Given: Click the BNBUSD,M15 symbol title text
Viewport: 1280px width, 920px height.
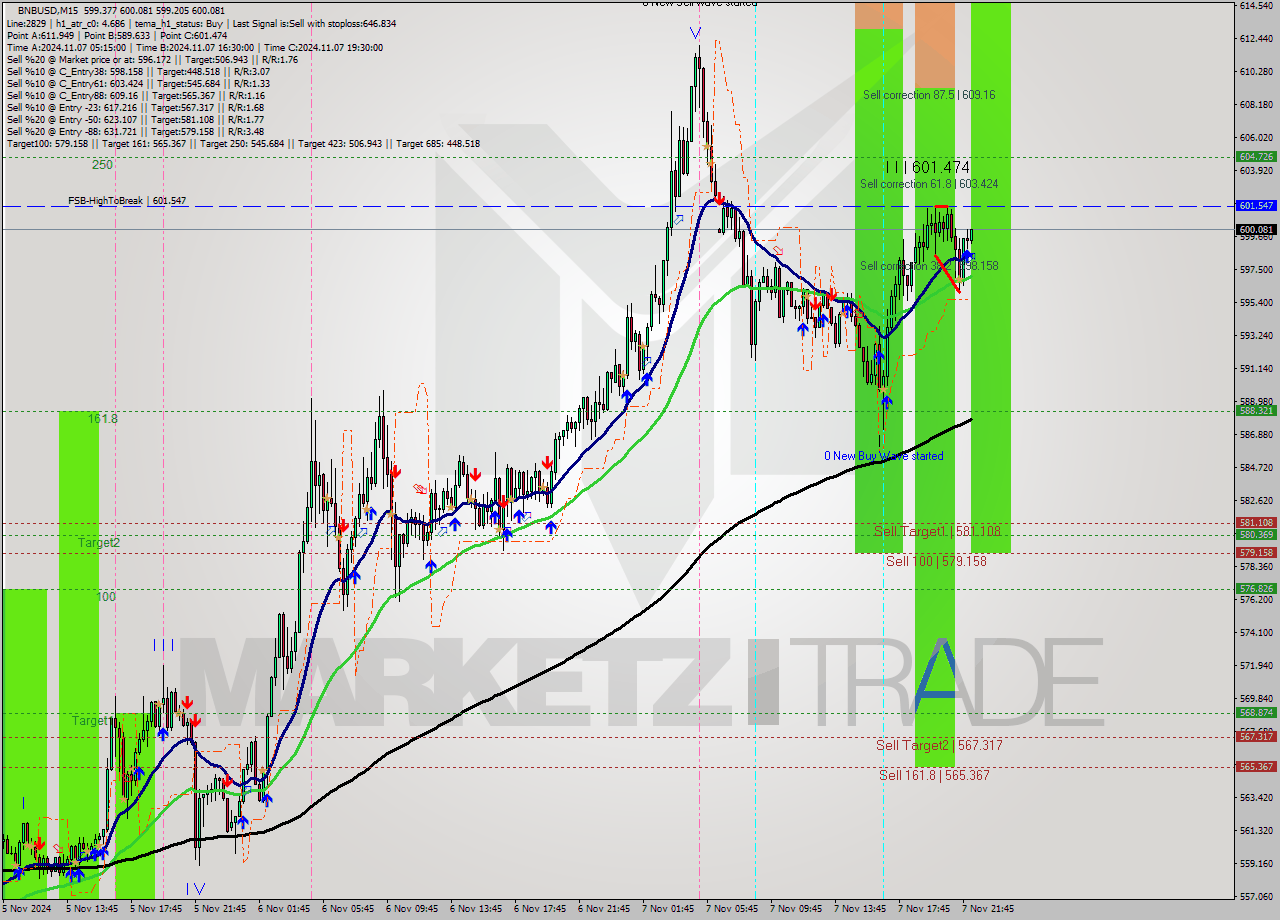Looking at the screenshot, I should [x=49, y=10].
